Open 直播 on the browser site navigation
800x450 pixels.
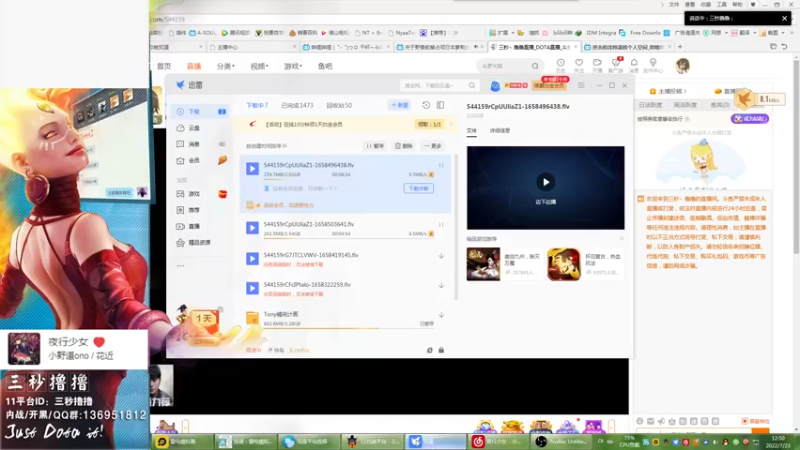pyautogui.click(x=194, y=66)
